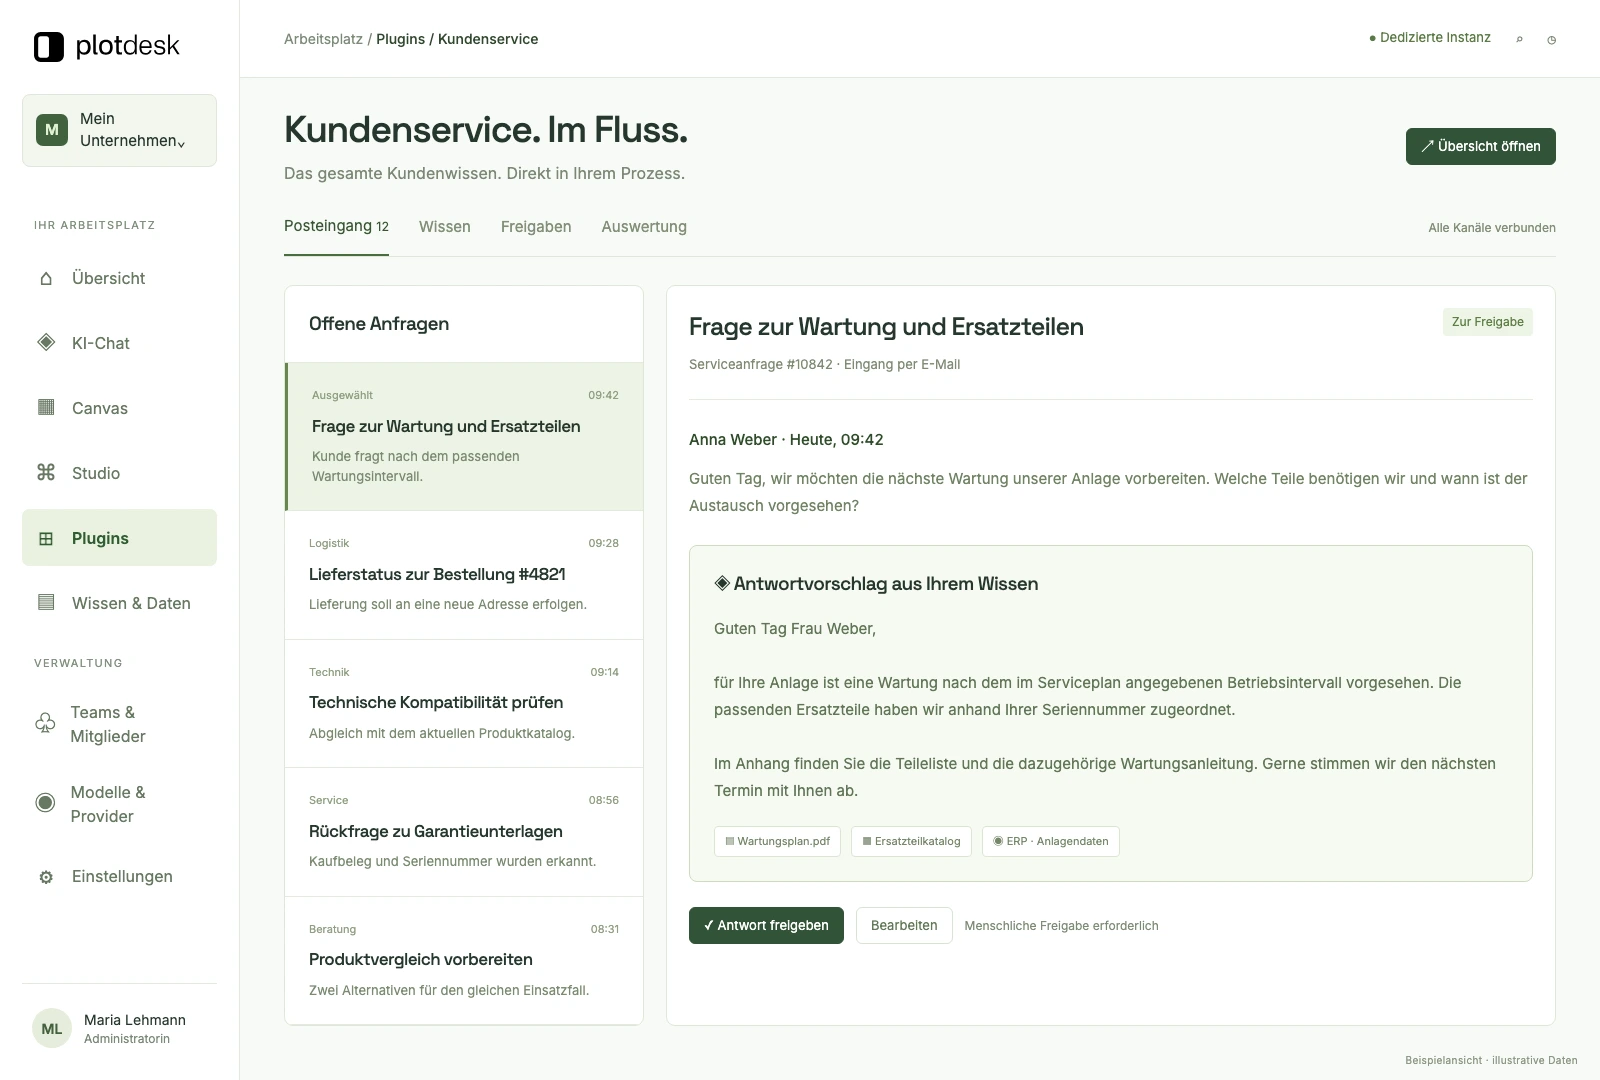Click the grid icon beside Canvas
The image size is (1600, 1080).
46,407
